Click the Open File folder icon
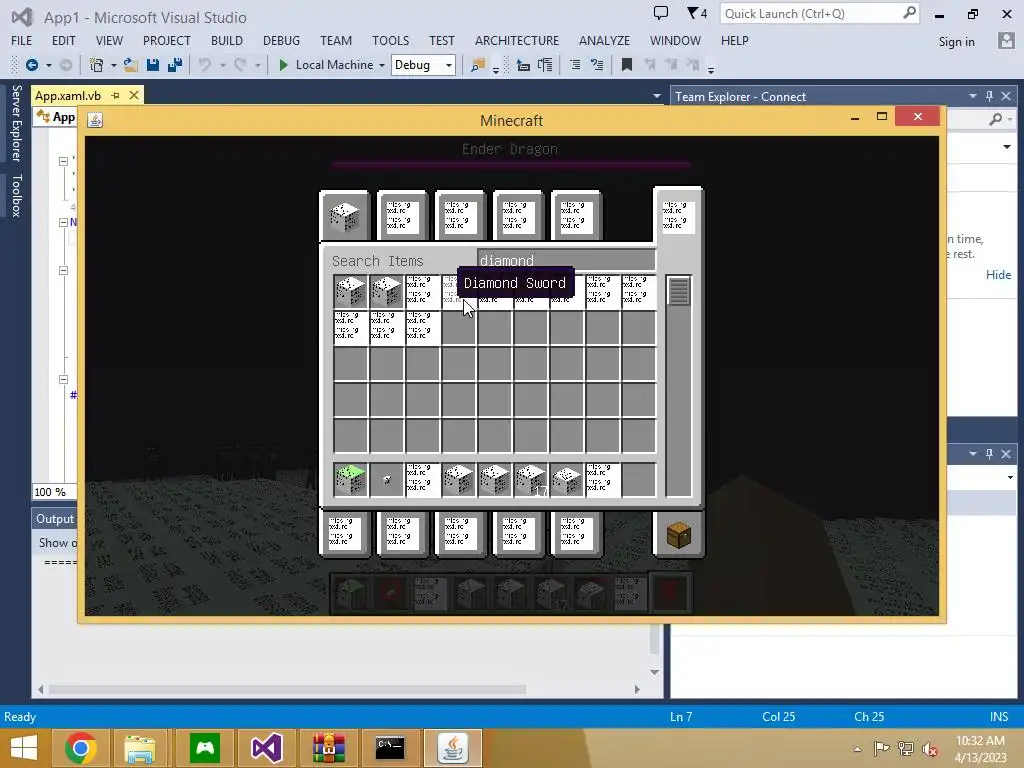1024x768 pixels. (131, 65)
